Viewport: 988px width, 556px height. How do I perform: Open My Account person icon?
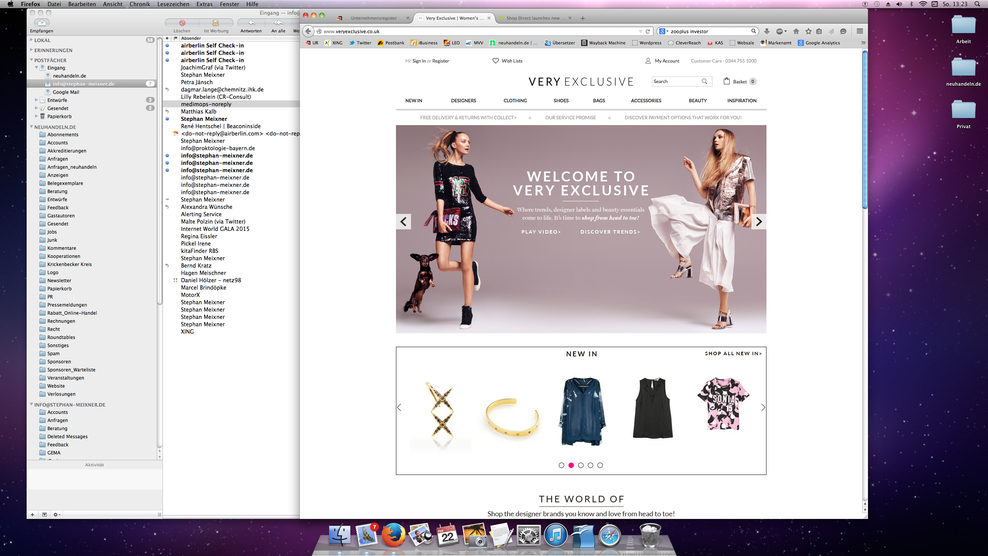(x=648, y=61)
